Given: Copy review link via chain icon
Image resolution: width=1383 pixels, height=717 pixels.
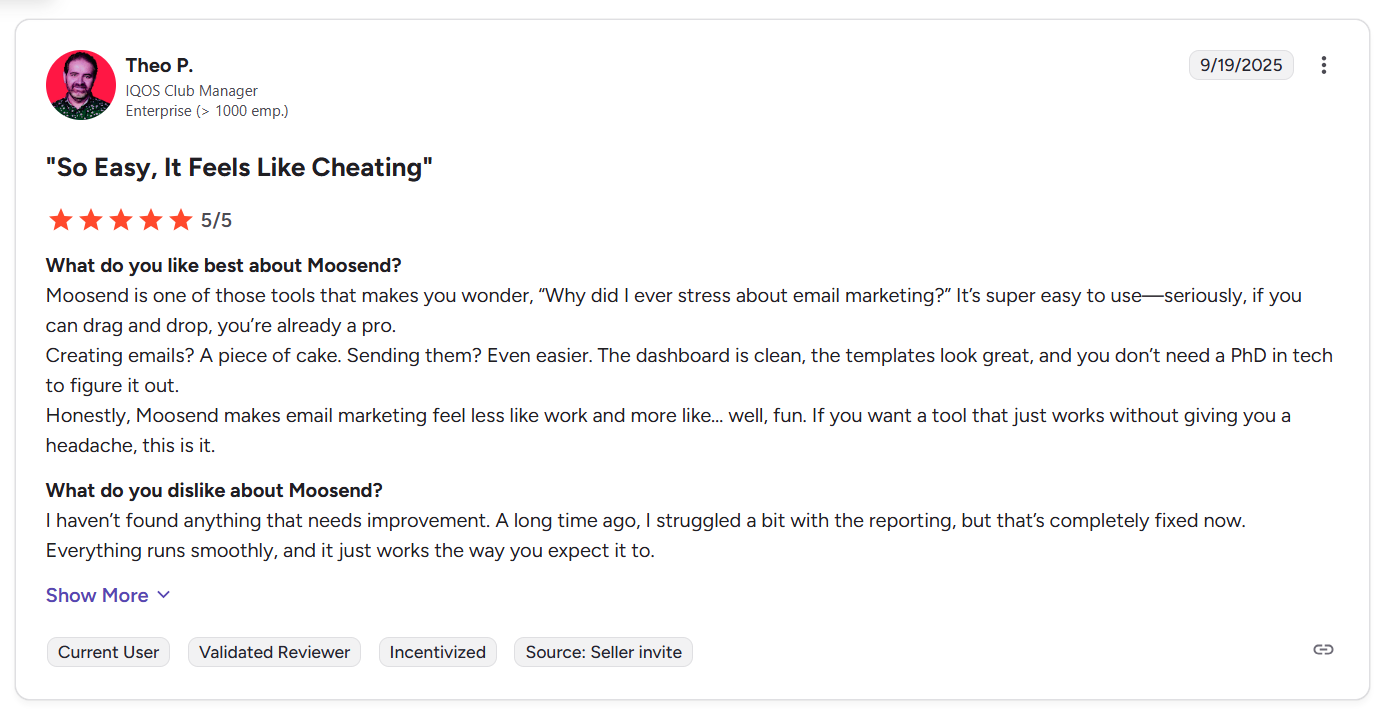Looking at the screenshot, I should pos(1323,649).
